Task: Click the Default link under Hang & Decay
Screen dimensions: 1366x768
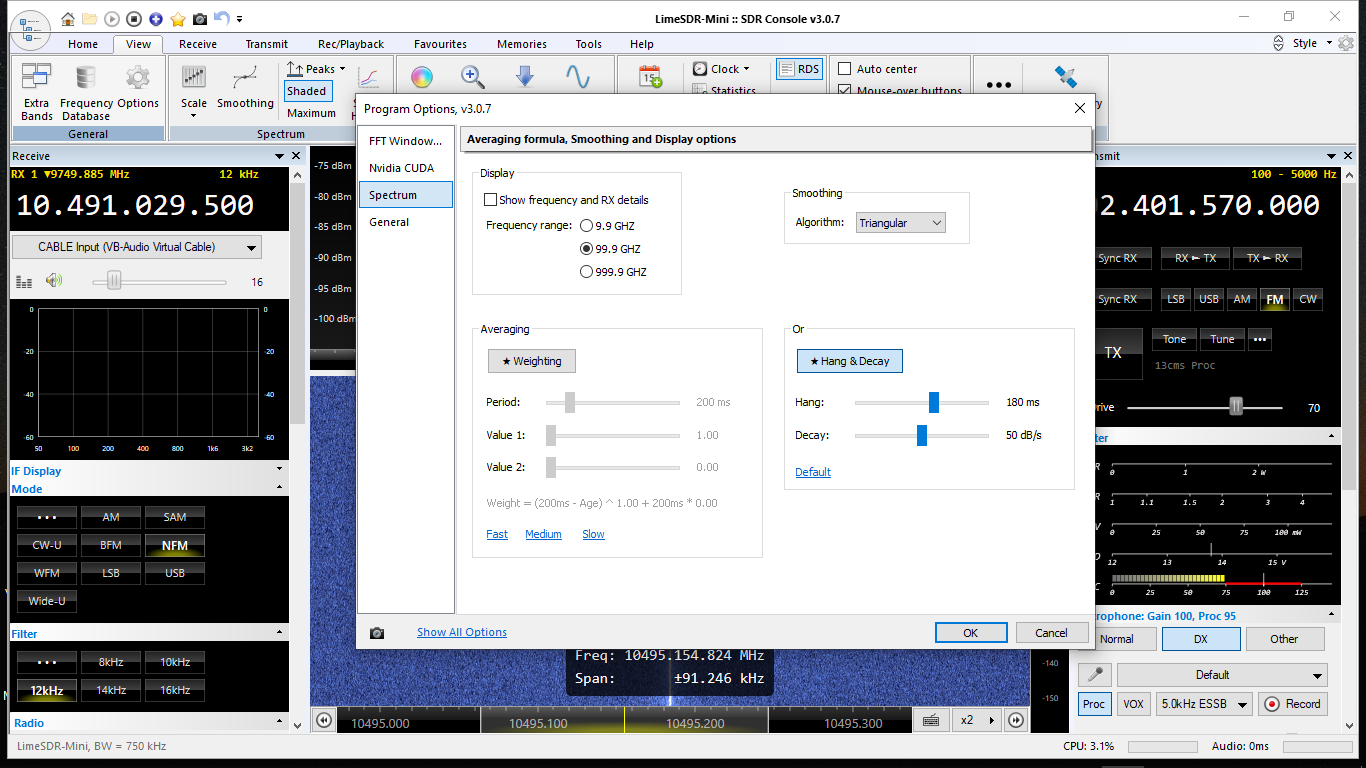Action: tap(813, 472)
